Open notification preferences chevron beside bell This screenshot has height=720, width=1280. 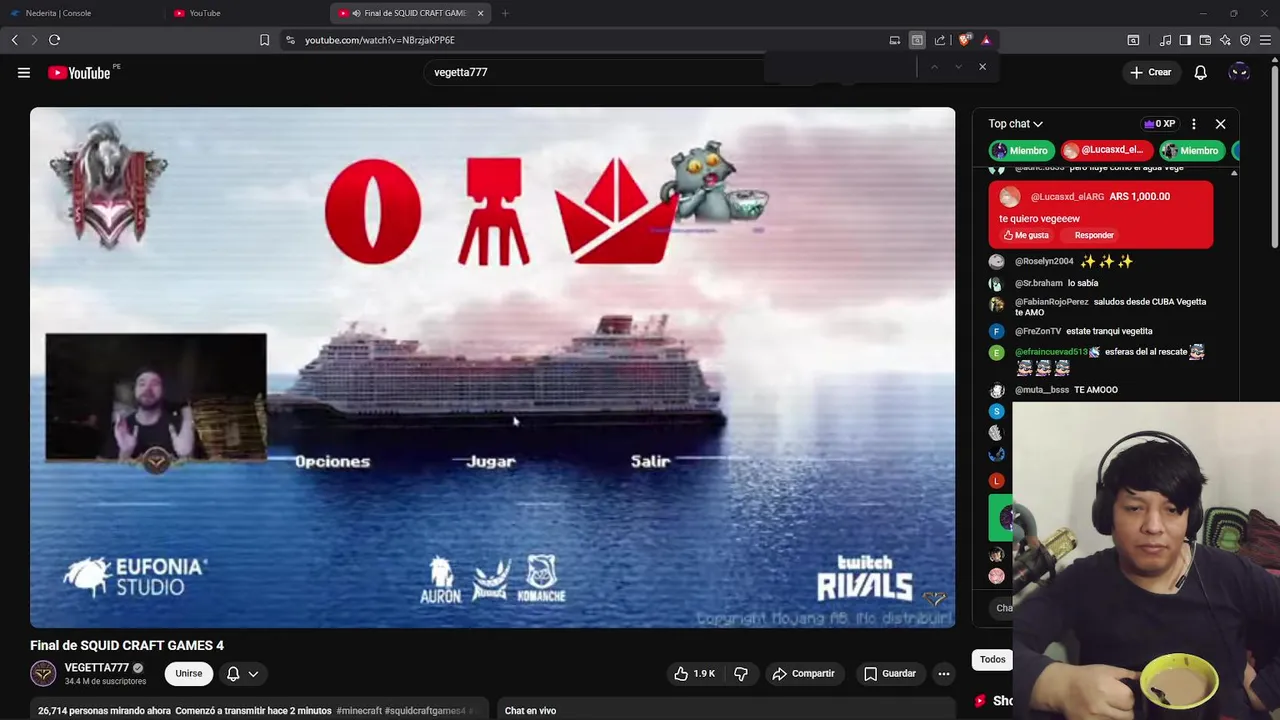click(253, 674)
